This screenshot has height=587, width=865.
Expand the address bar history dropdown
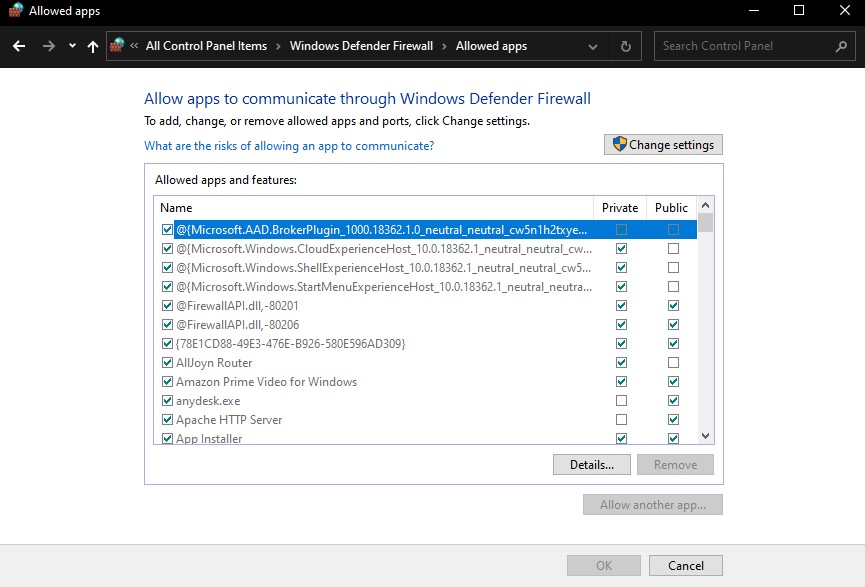(x=593, y=46)
